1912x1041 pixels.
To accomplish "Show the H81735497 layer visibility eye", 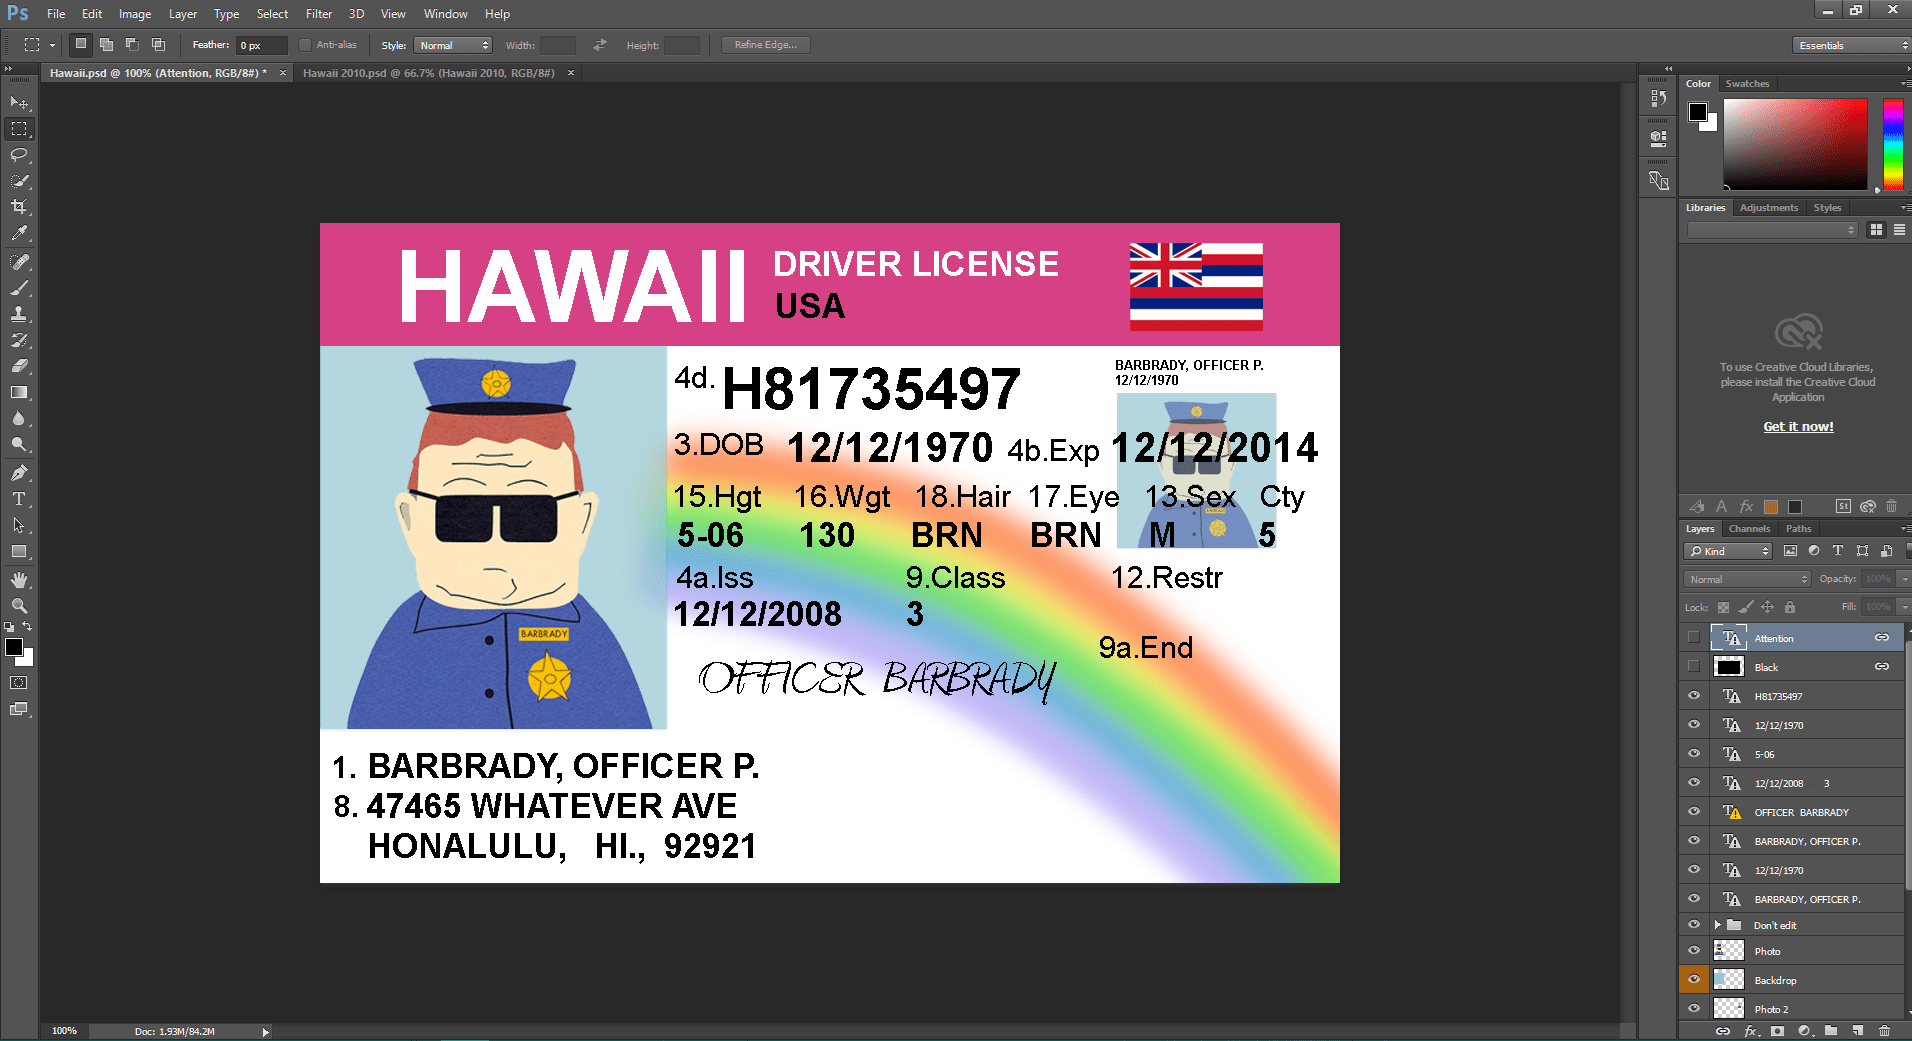I will coord(1694,695).
